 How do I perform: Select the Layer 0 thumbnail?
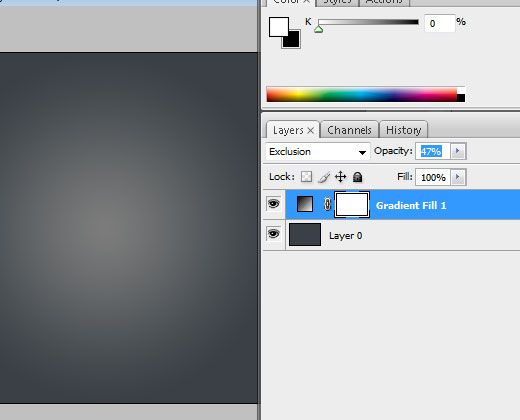click(305, 235)
